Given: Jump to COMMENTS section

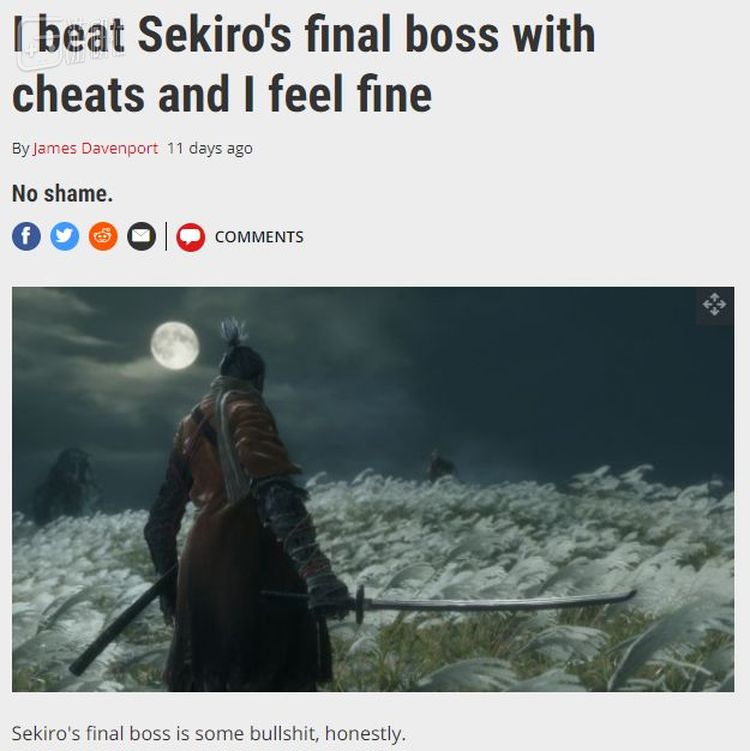Looking at the screenshot, I should click(259, 237).
